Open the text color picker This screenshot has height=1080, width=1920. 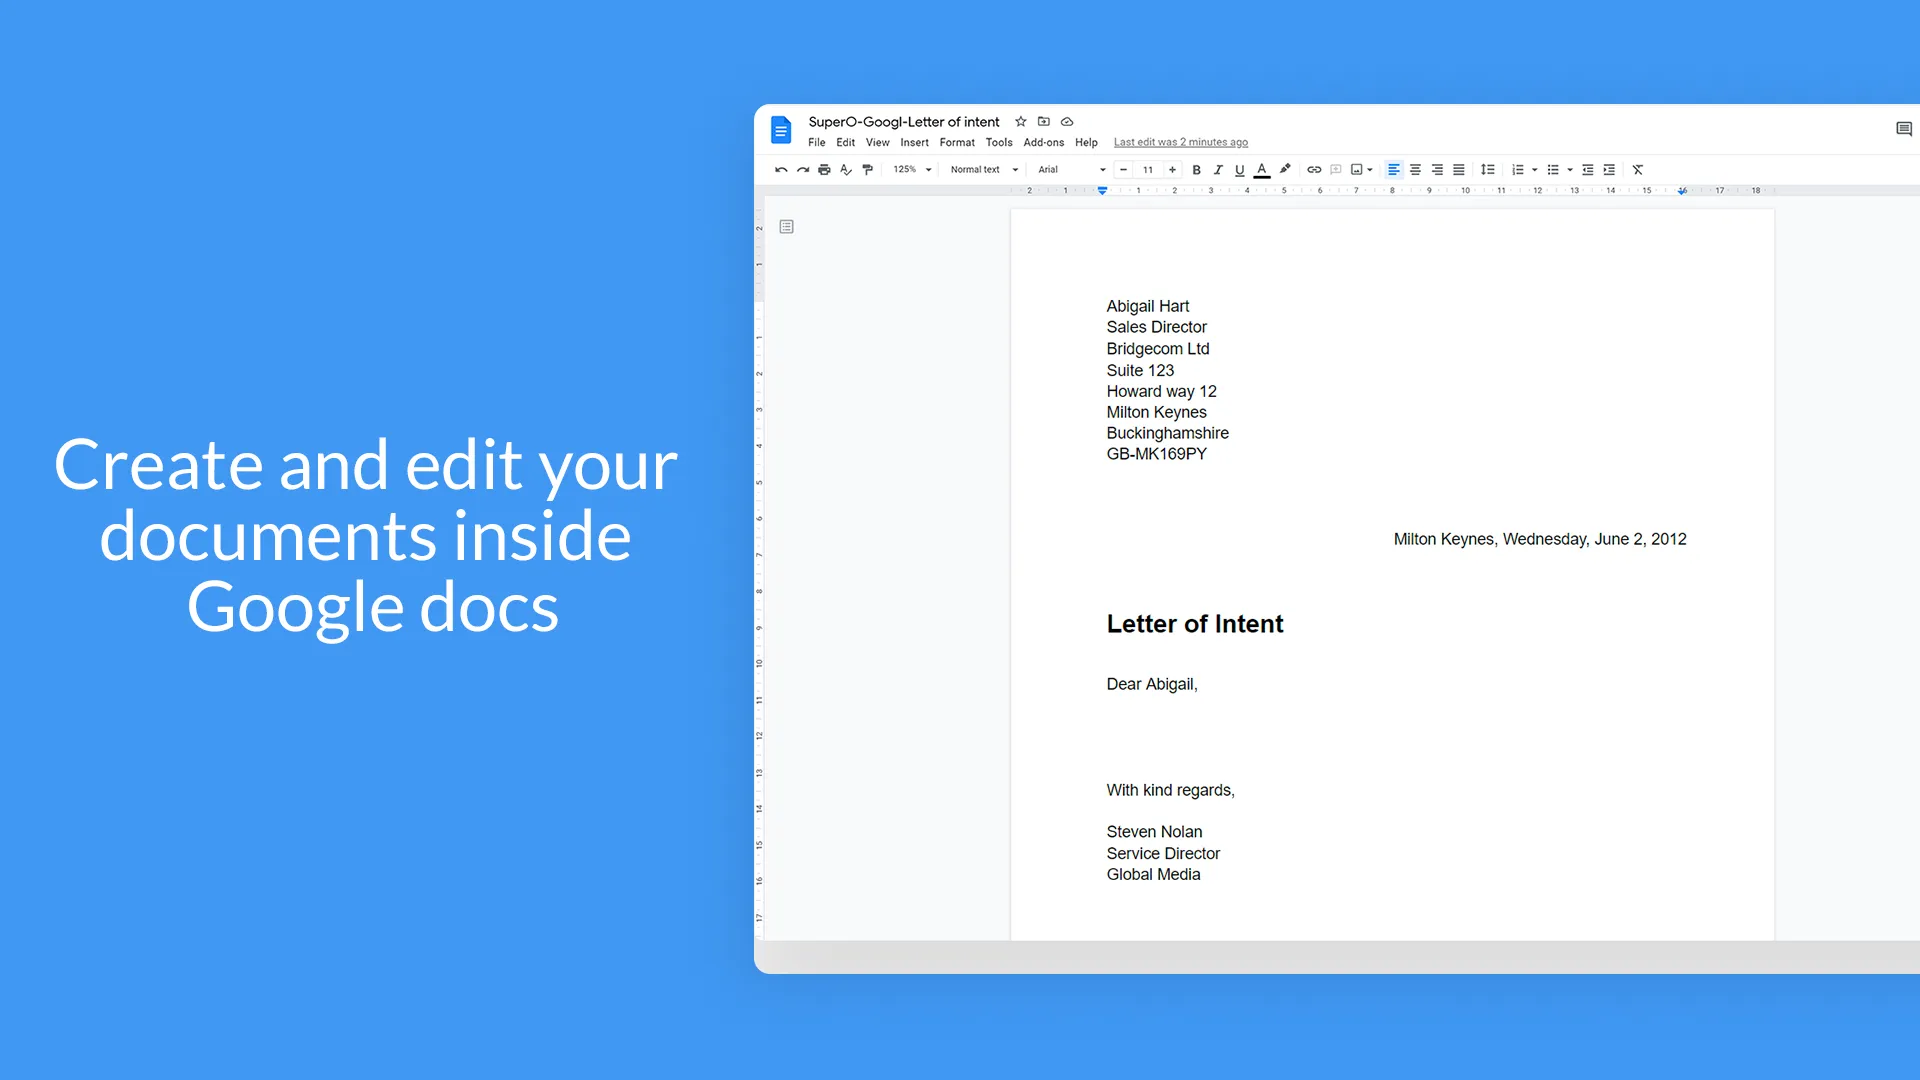click(x=1262, y=170)
